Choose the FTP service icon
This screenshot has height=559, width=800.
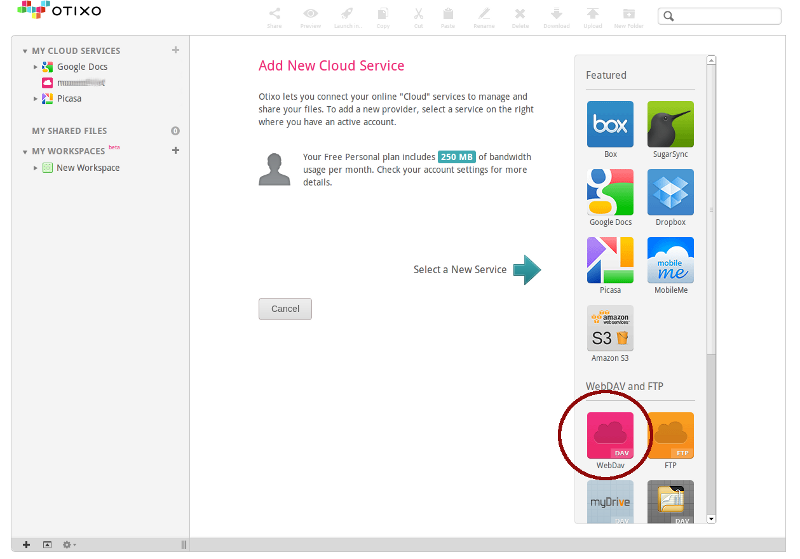[670, 435]
